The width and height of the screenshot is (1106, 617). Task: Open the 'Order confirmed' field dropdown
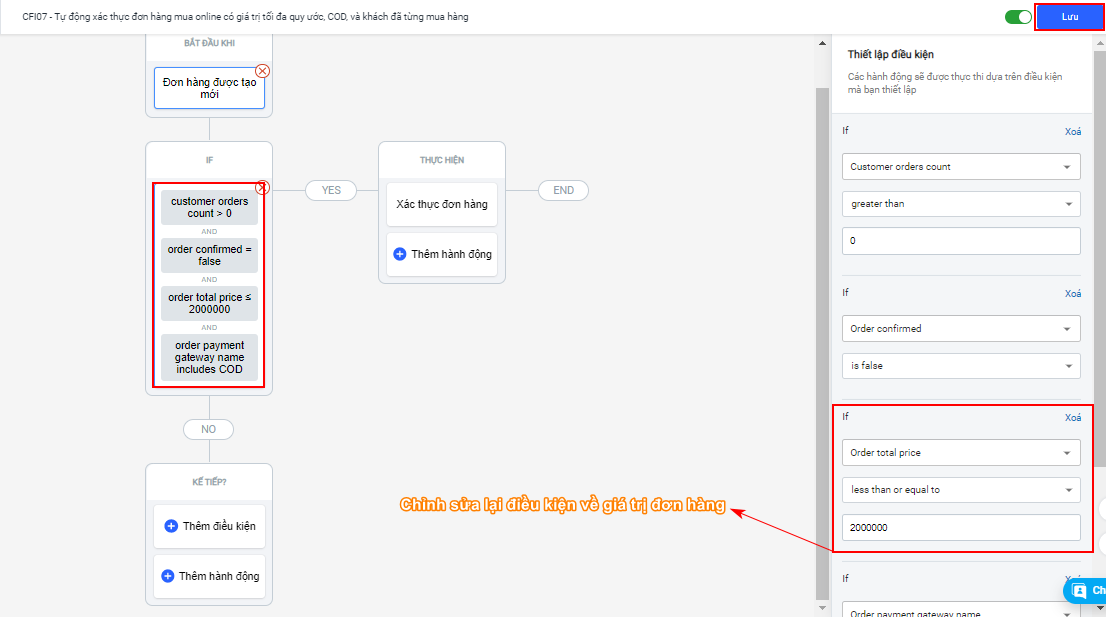pyautogui.click(x=961, y=329)
